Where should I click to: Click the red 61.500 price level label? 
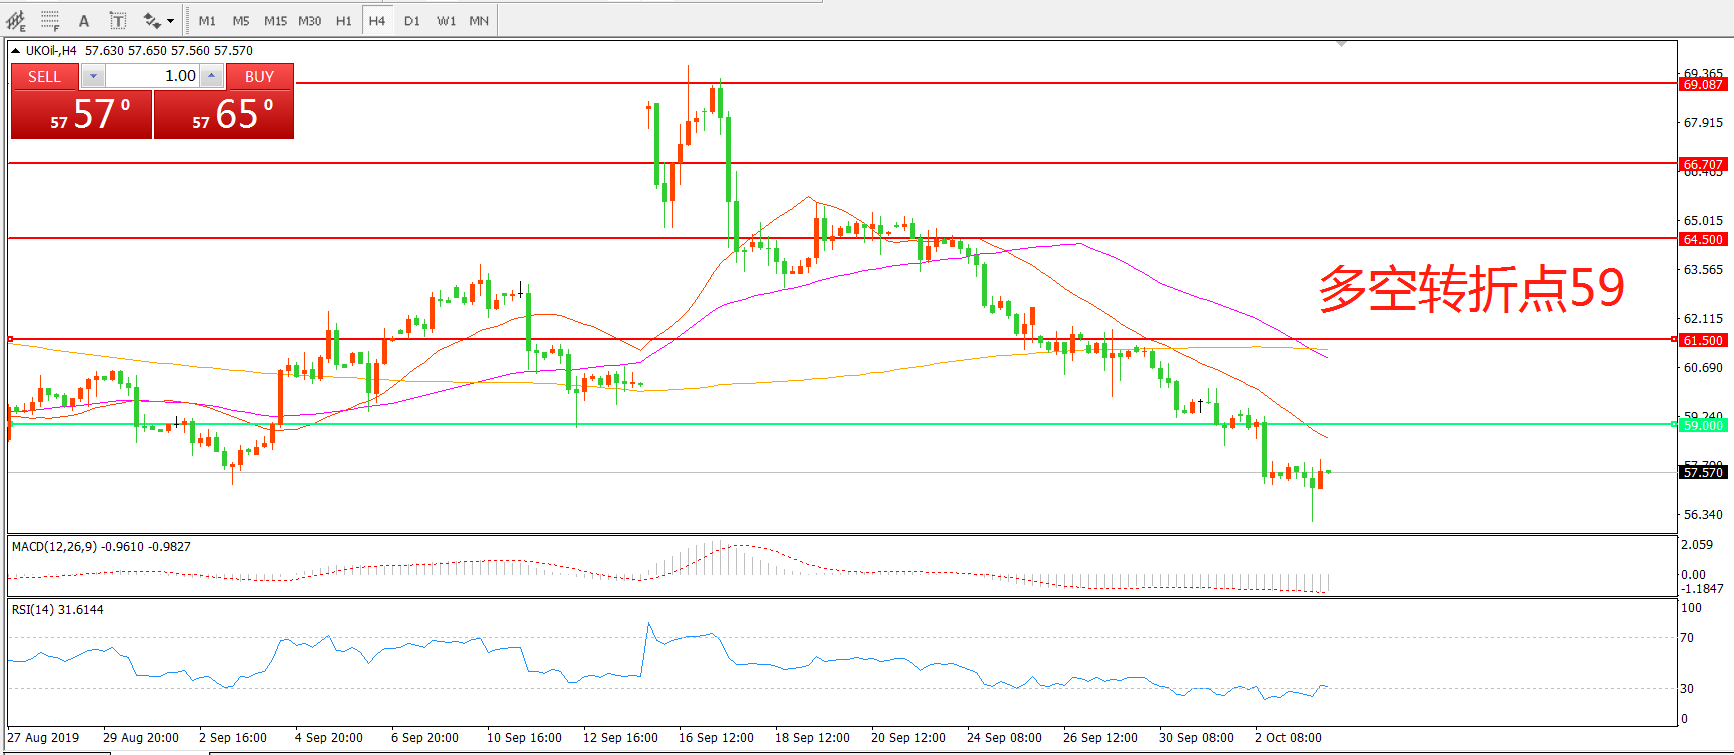(x=1702, y=340)
